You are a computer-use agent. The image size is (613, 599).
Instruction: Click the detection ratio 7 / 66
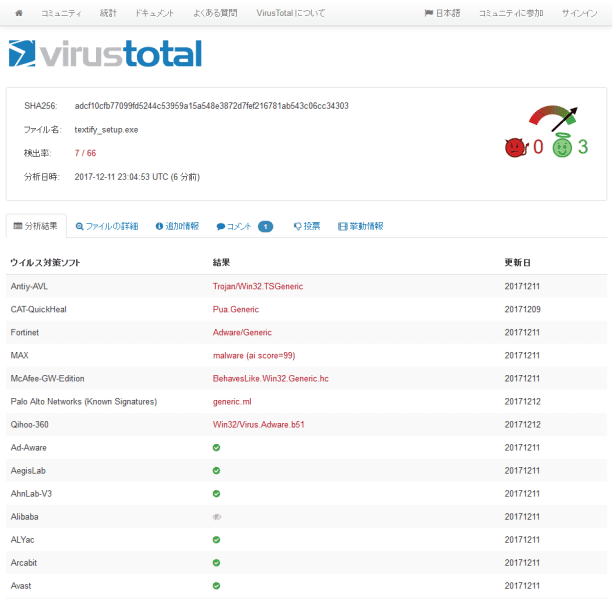point(85,153)
